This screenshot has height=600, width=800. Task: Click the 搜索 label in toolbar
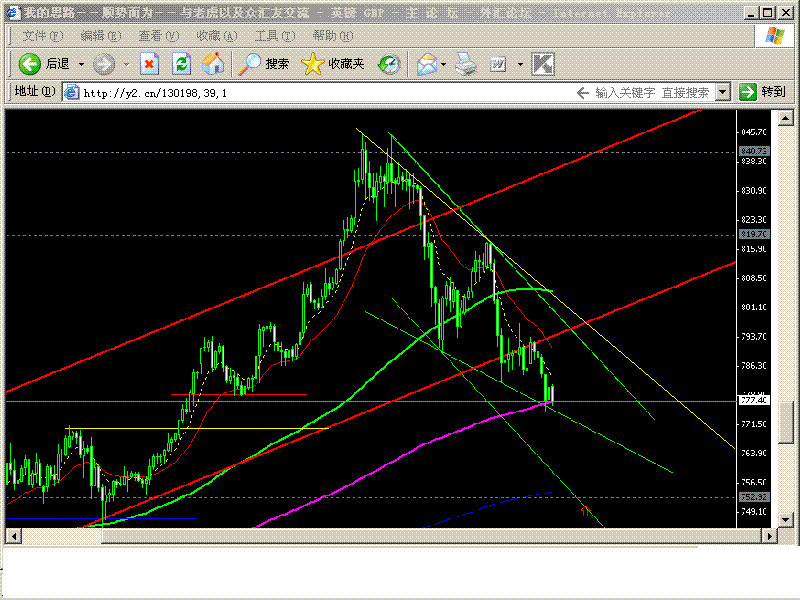[277, 64]
